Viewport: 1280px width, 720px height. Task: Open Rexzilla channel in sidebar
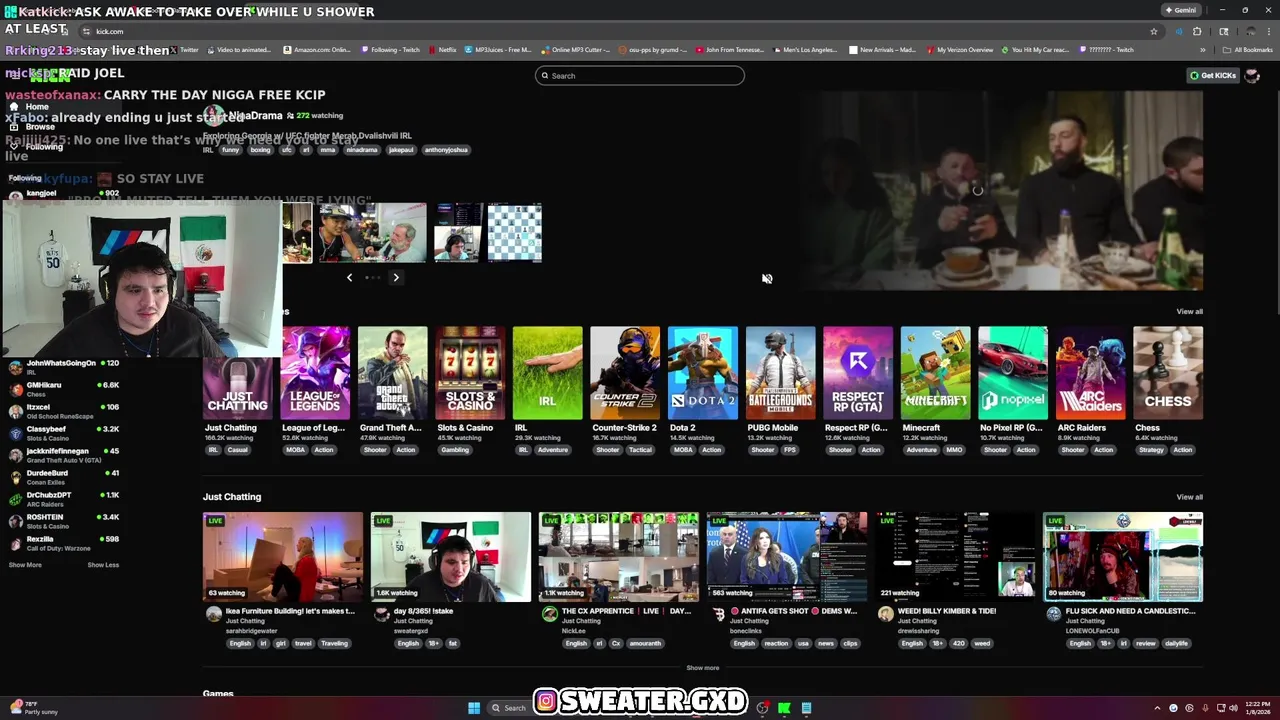coord(64,543)
